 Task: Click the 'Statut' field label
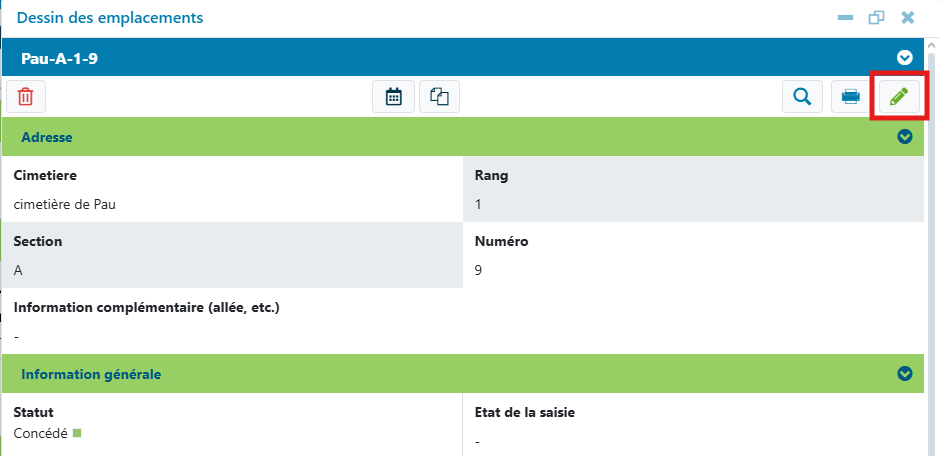34,412
